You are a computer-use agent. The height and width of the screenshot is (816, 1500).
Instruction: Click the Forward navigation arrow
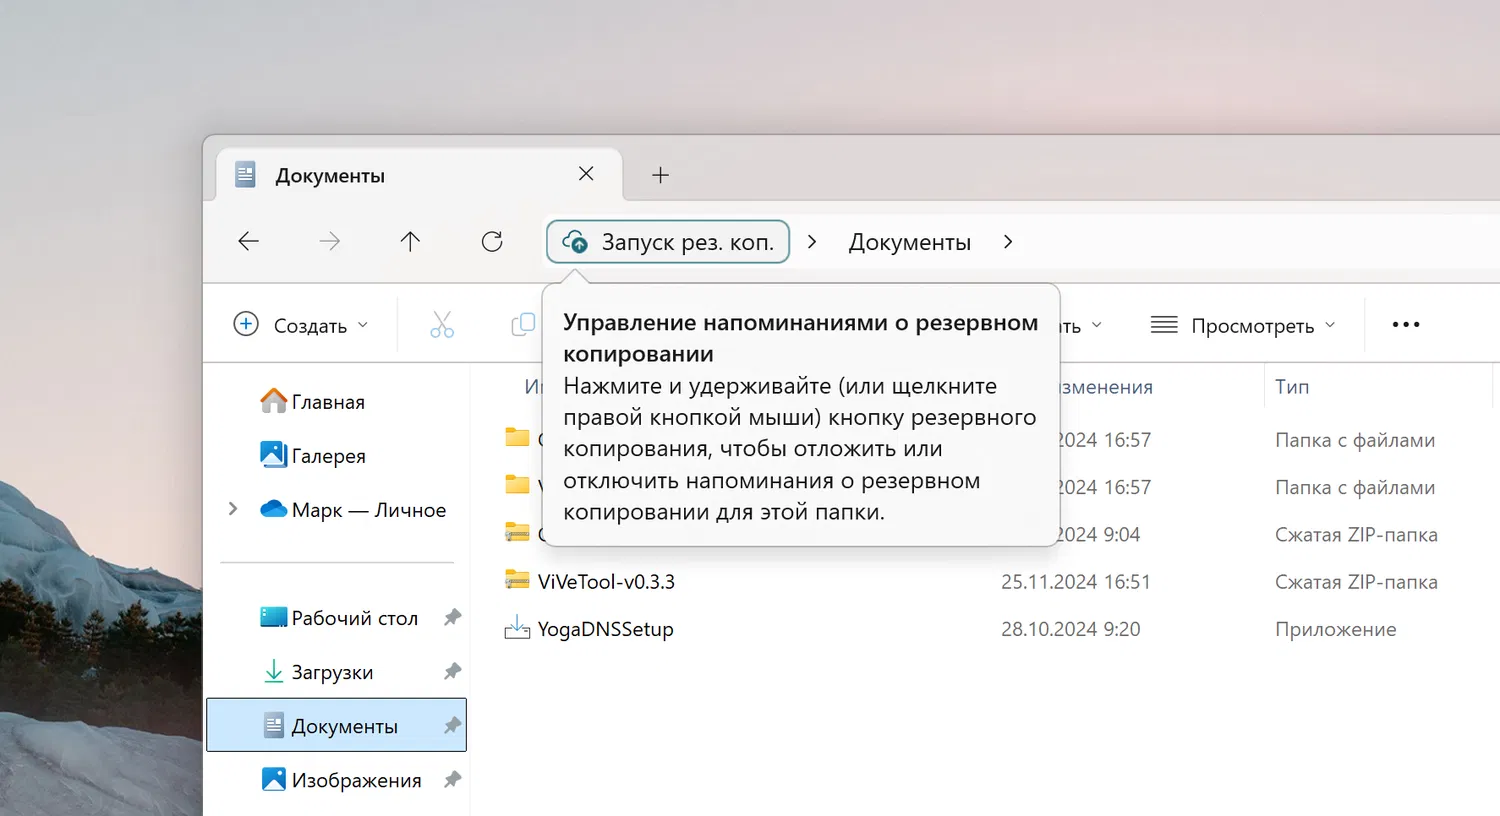point(330,241)
